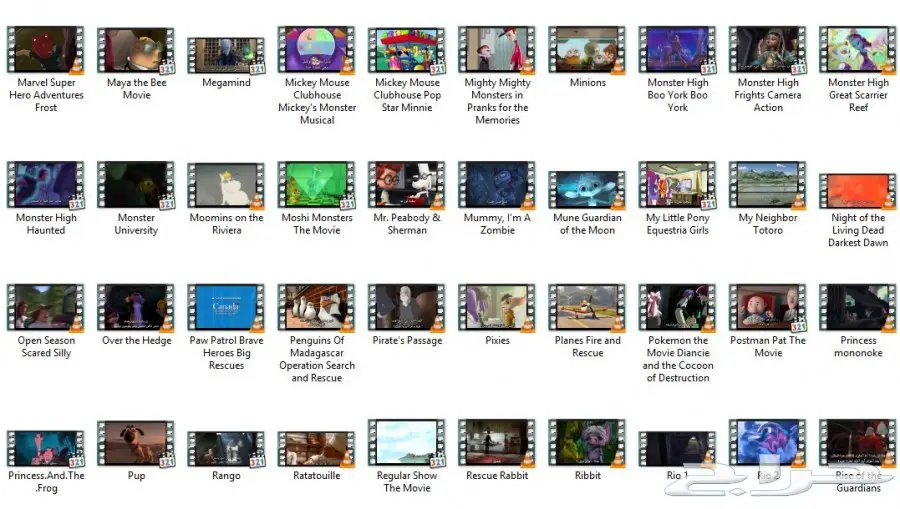
Task: Click the Pup video file icon
Action: (x=136, y=443)
